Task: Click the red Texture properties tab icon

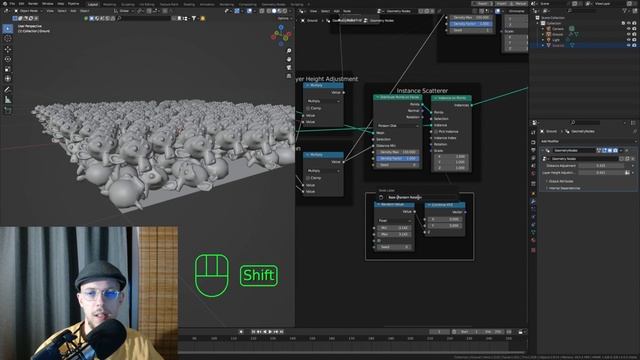Action: (x=533, y=250)
